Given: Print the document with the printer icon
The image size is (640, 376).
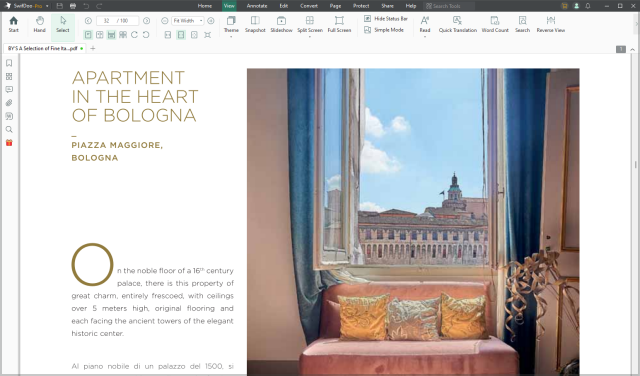Looking at the screenshot, I should (73, 6).
